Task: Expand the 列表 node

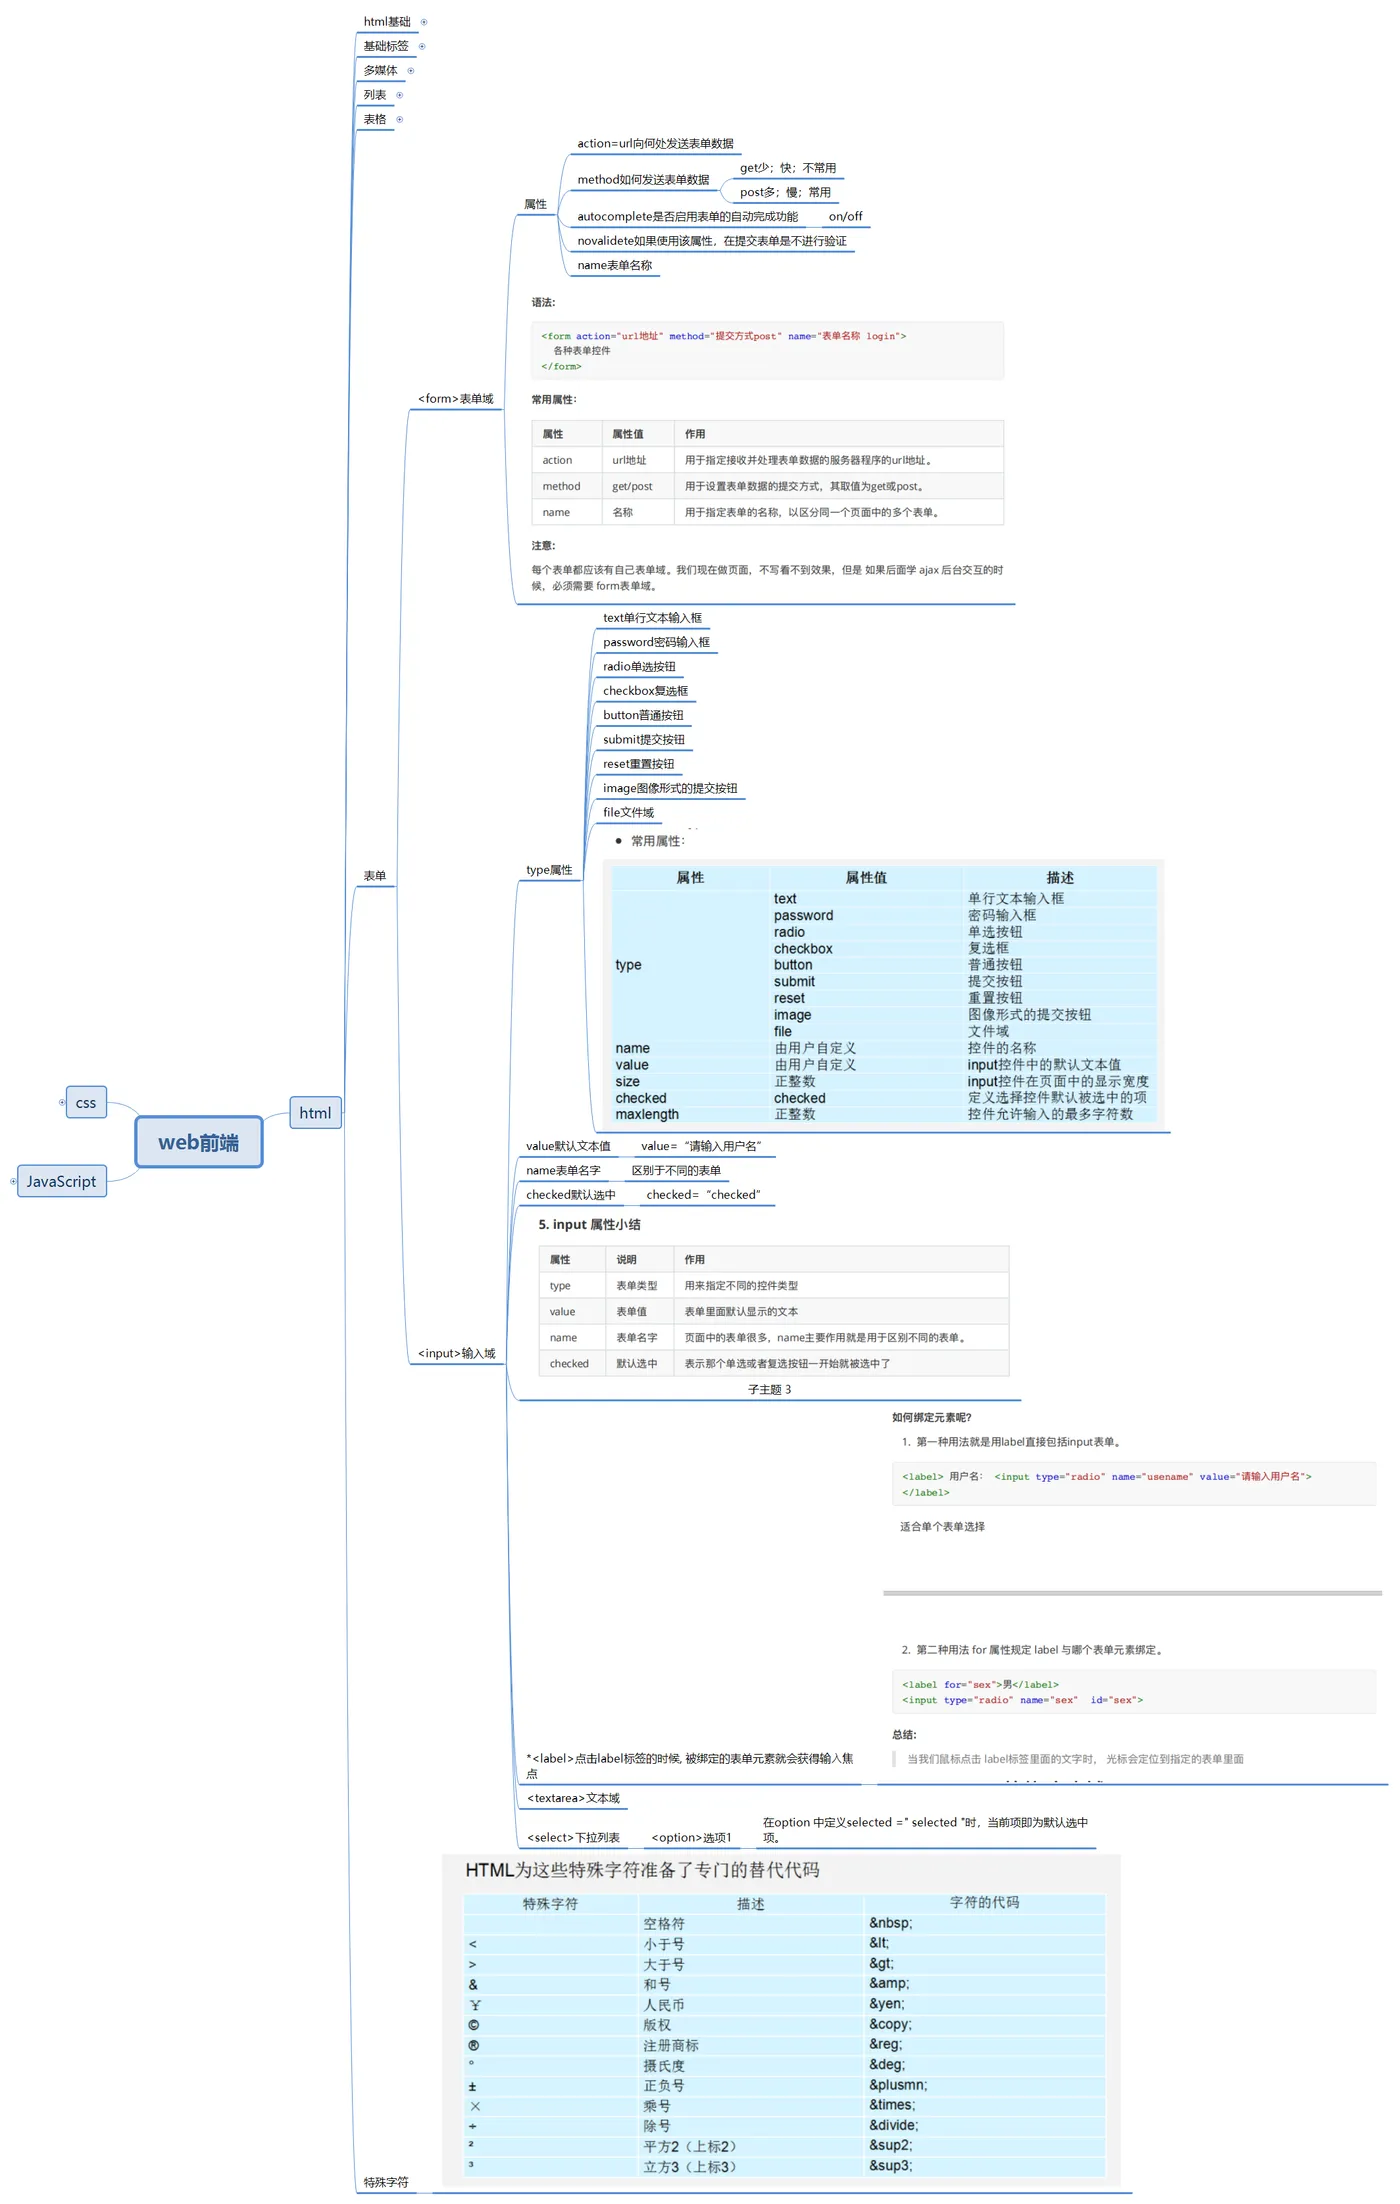Action: point(400,95)
